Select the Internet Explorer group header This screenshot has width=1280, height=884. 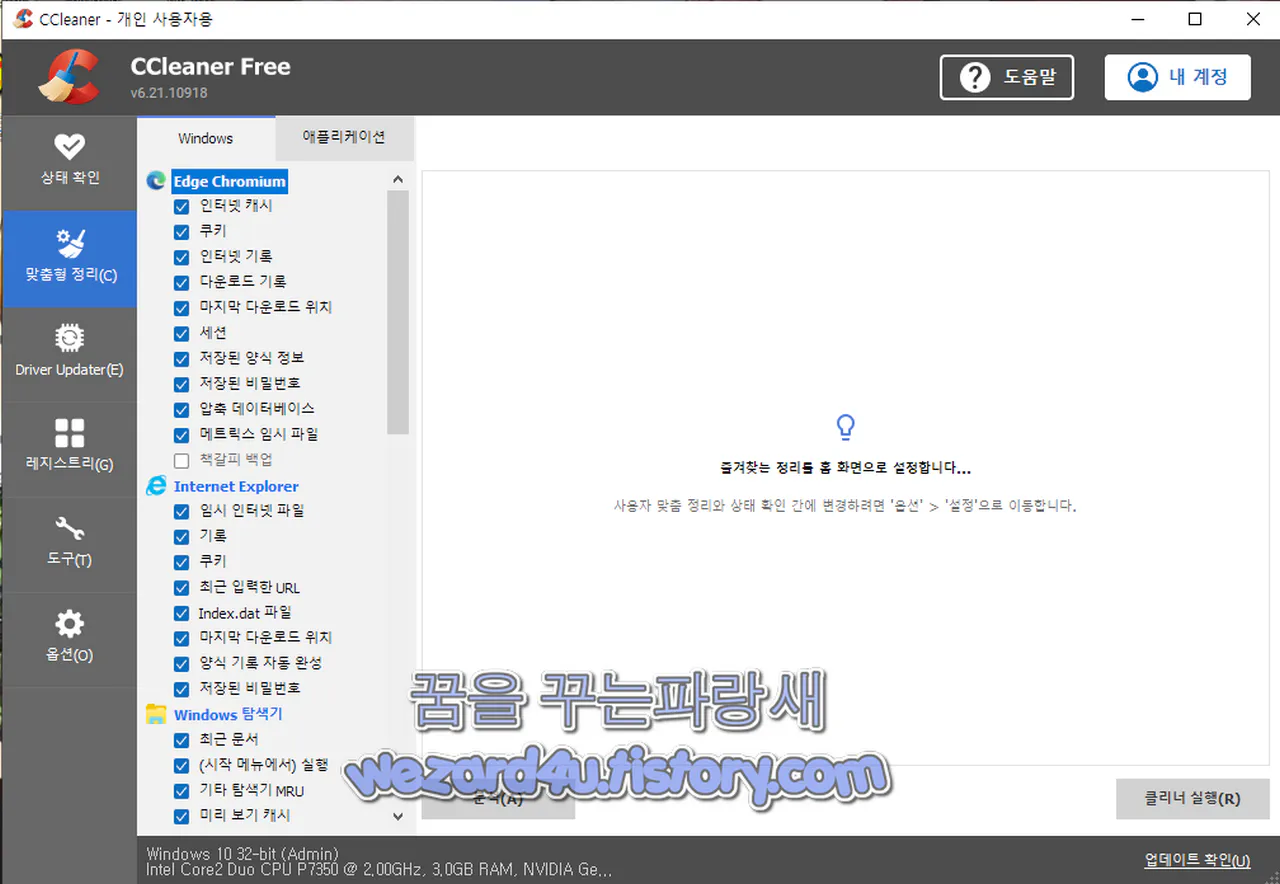(x=236, y=486)
